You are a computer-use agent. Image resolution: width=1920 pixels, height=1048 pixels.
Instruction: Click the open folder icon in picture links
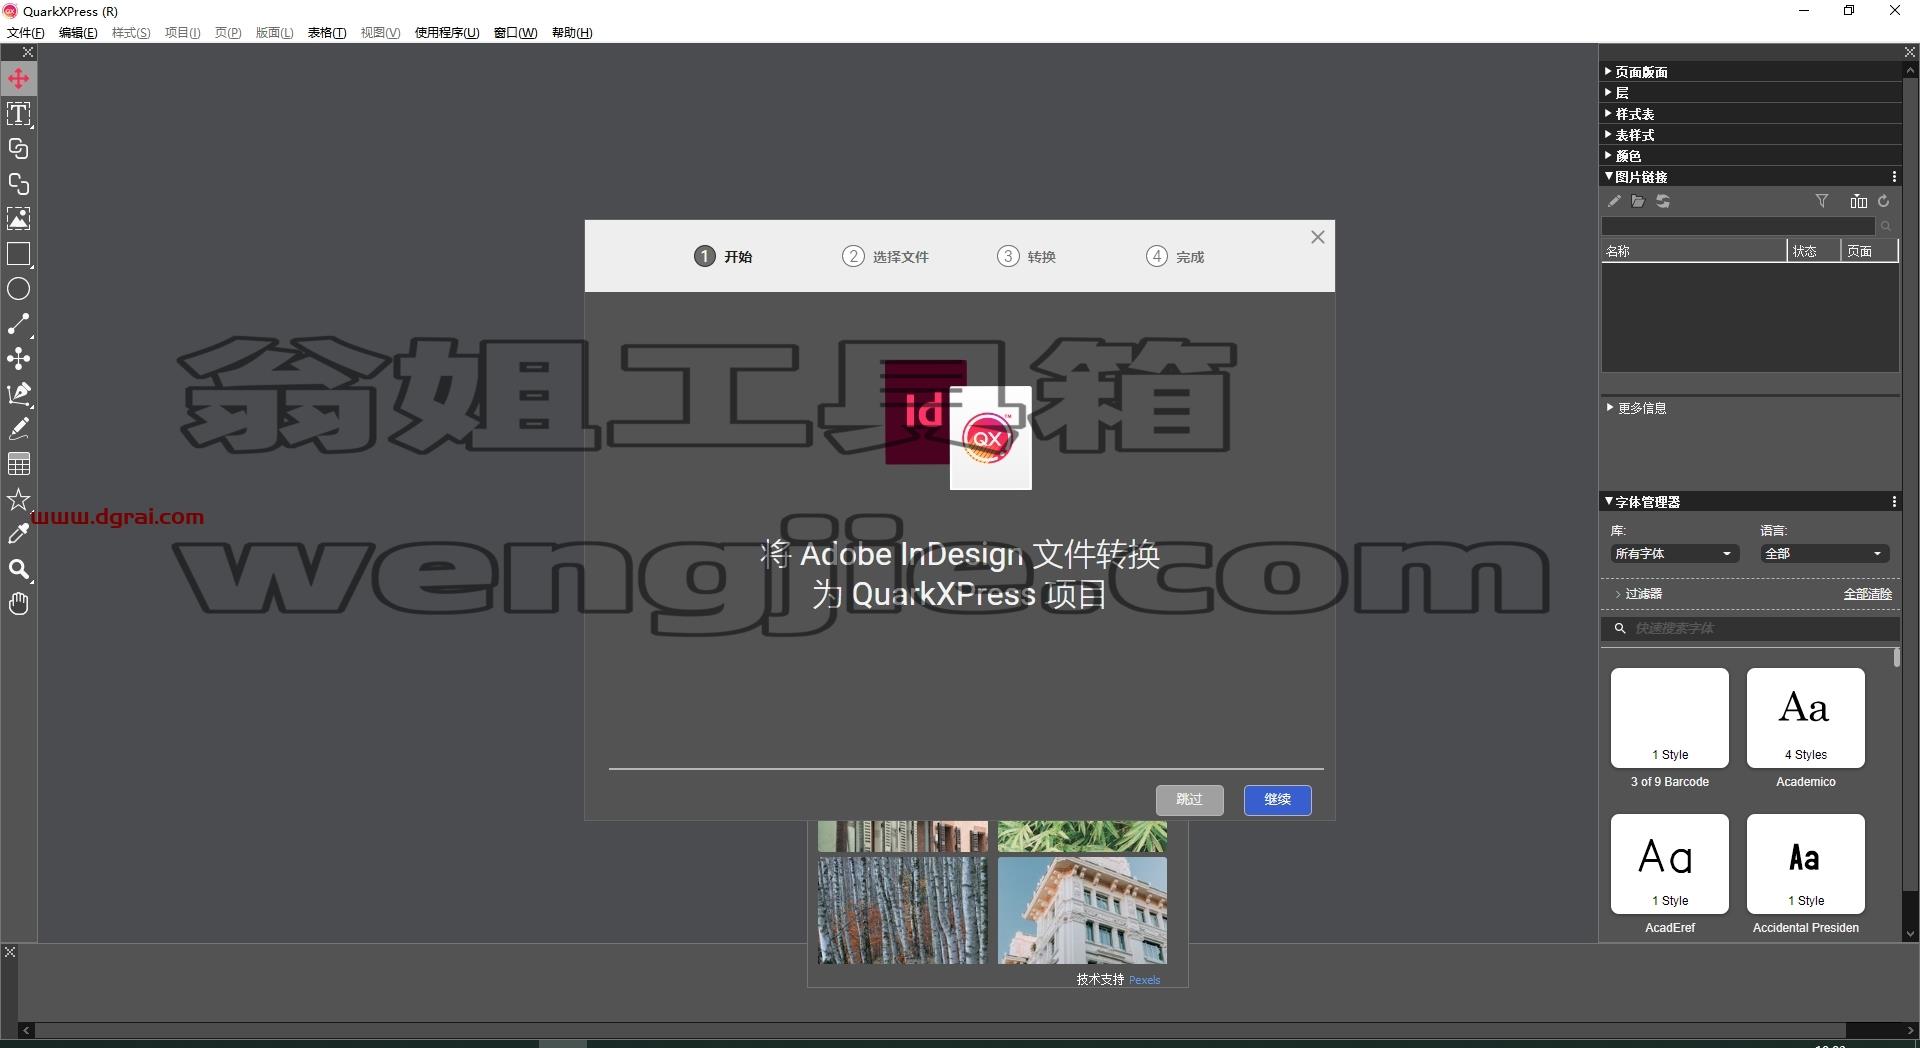(x=1638, y=202)
